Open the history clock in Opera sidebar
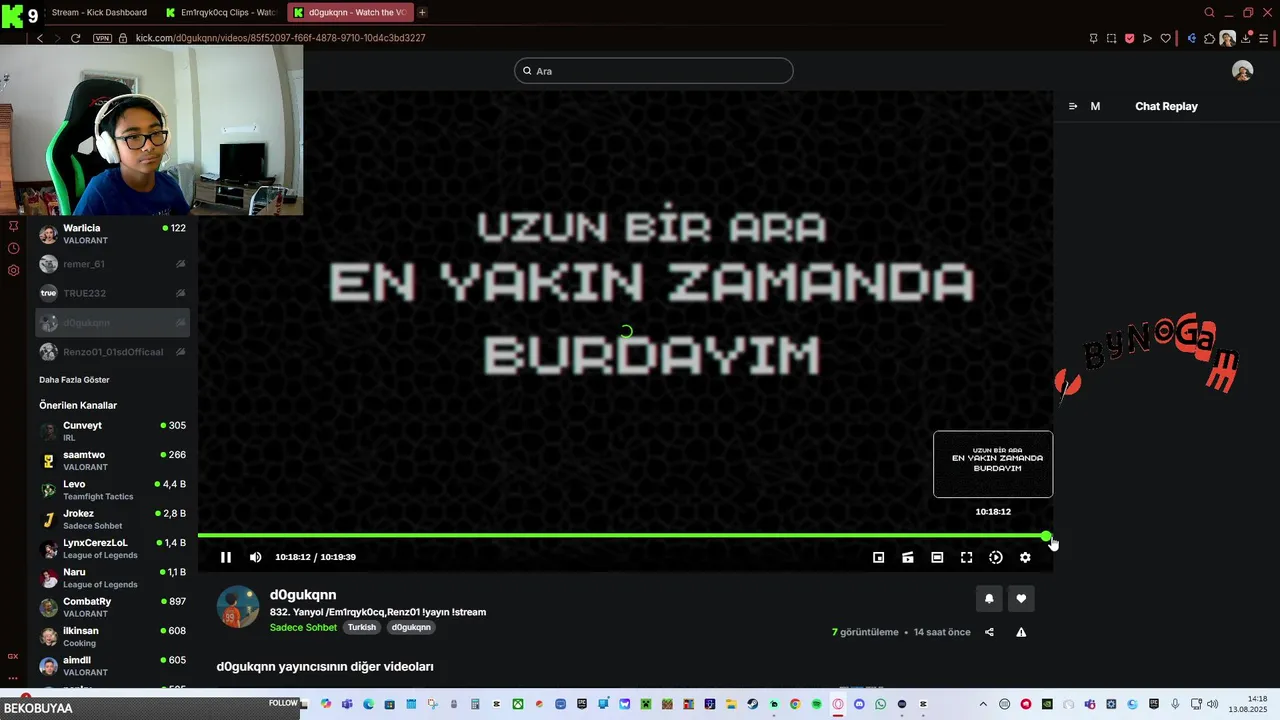This screenshot has width=1280, height=720. click(13, 248)
